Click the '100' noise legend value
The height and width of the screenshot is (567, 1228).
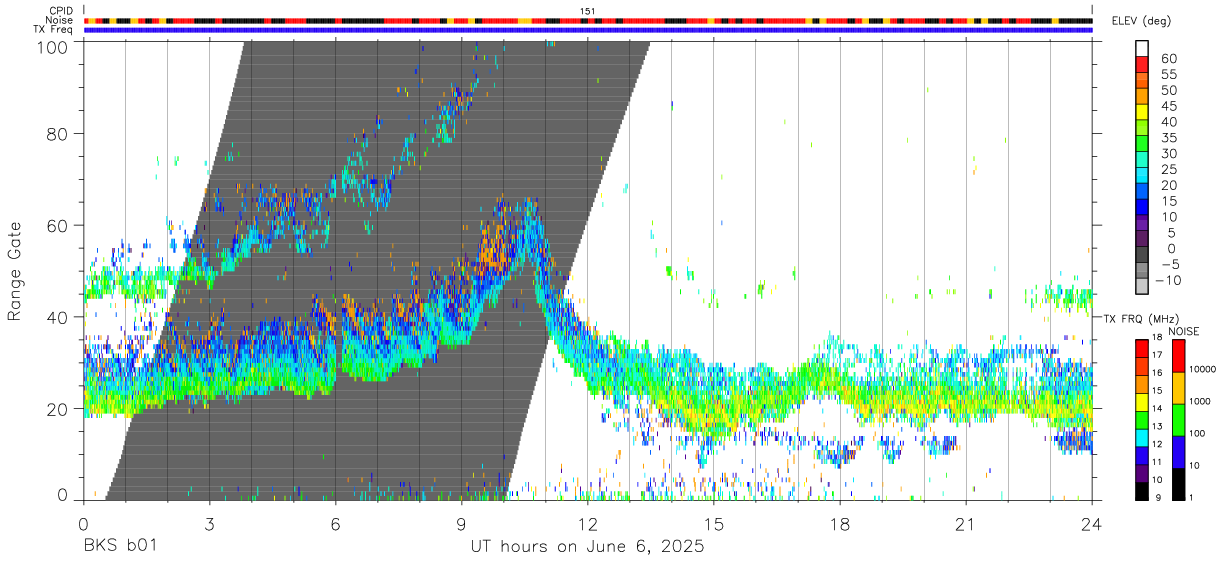1196,435
